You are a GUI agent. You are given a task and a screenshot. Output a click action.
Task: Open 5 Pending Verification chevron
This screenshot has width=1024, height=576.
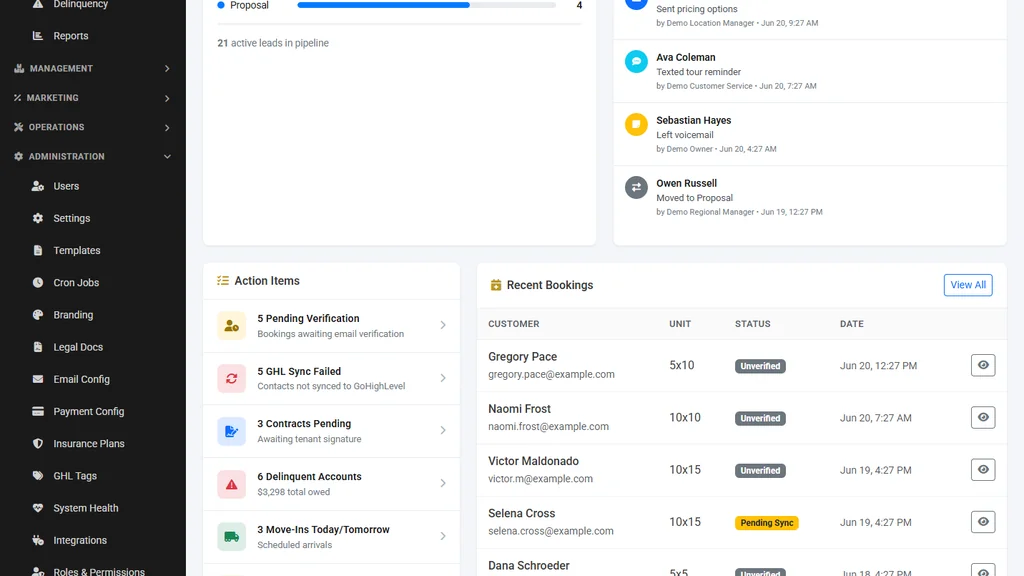[443, 325]
